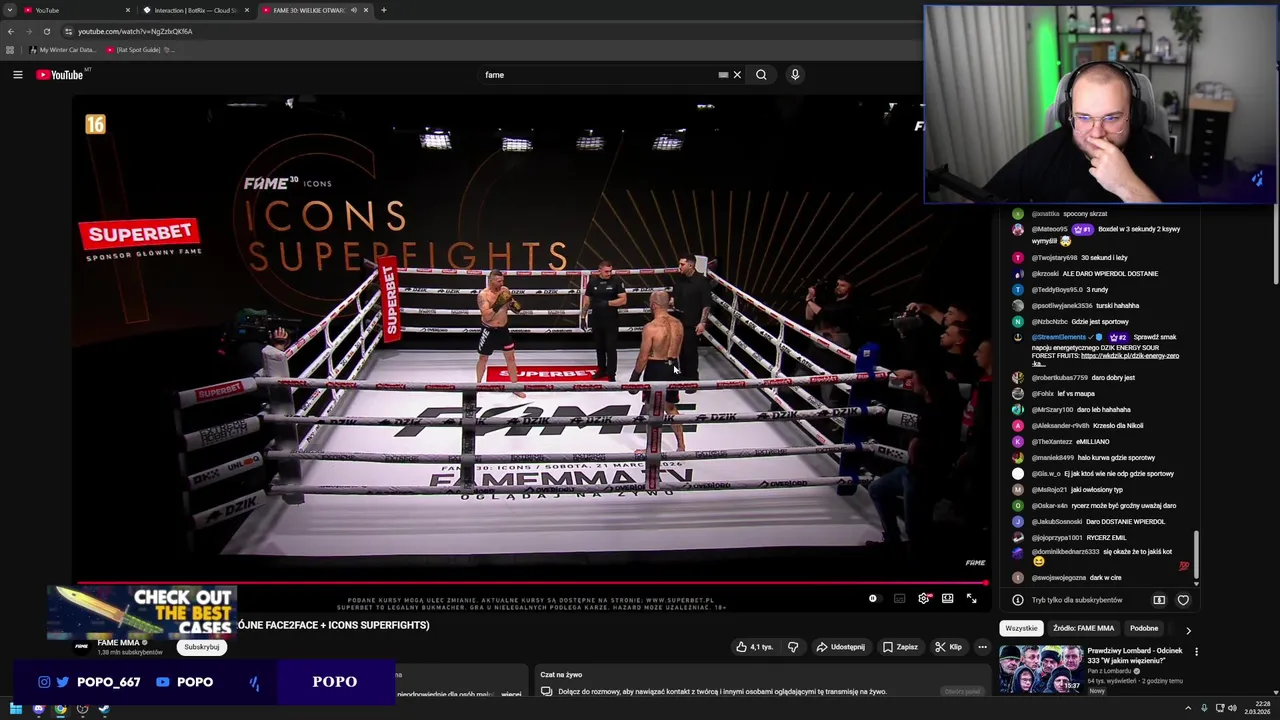Viewport: 1280px width, 720px height.
Task: Open the browser tab search dropdown
Action: pyautogui.click(x=8, y=10)
